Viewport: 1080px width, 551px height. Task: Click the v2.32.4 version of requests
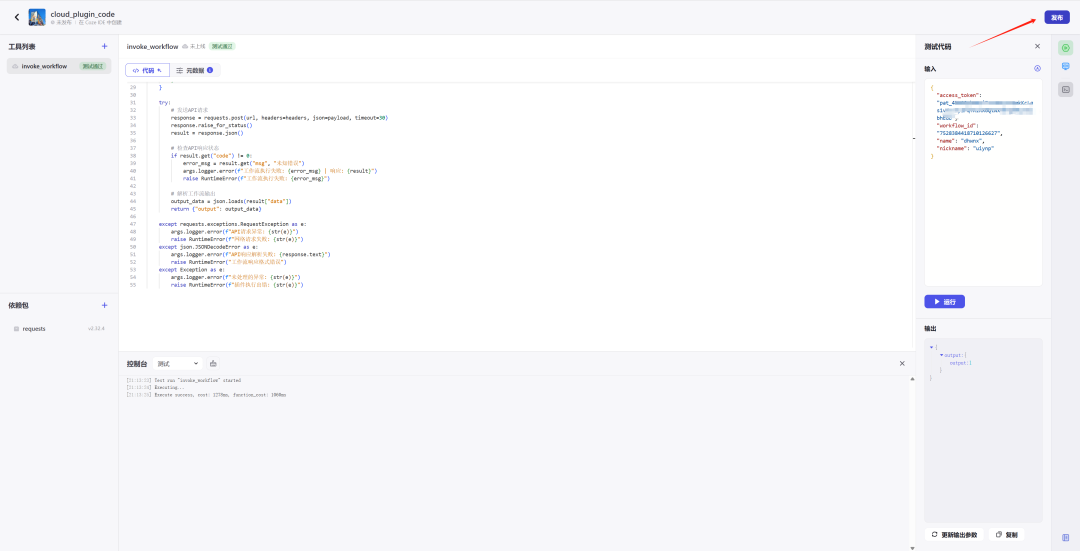(x=96, y=329)
